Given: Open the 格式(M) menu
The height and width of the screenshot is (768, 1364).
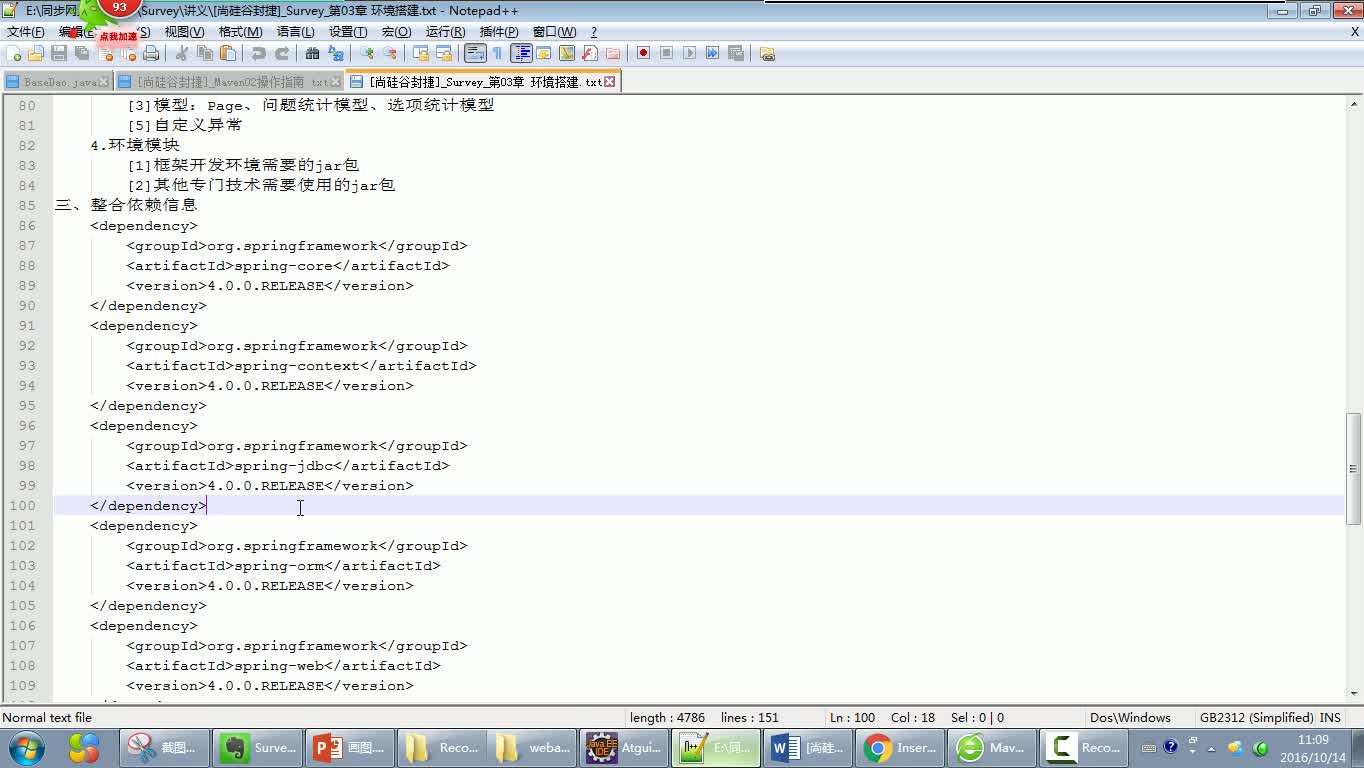Looking at the screenshot, I should (240, 32).
